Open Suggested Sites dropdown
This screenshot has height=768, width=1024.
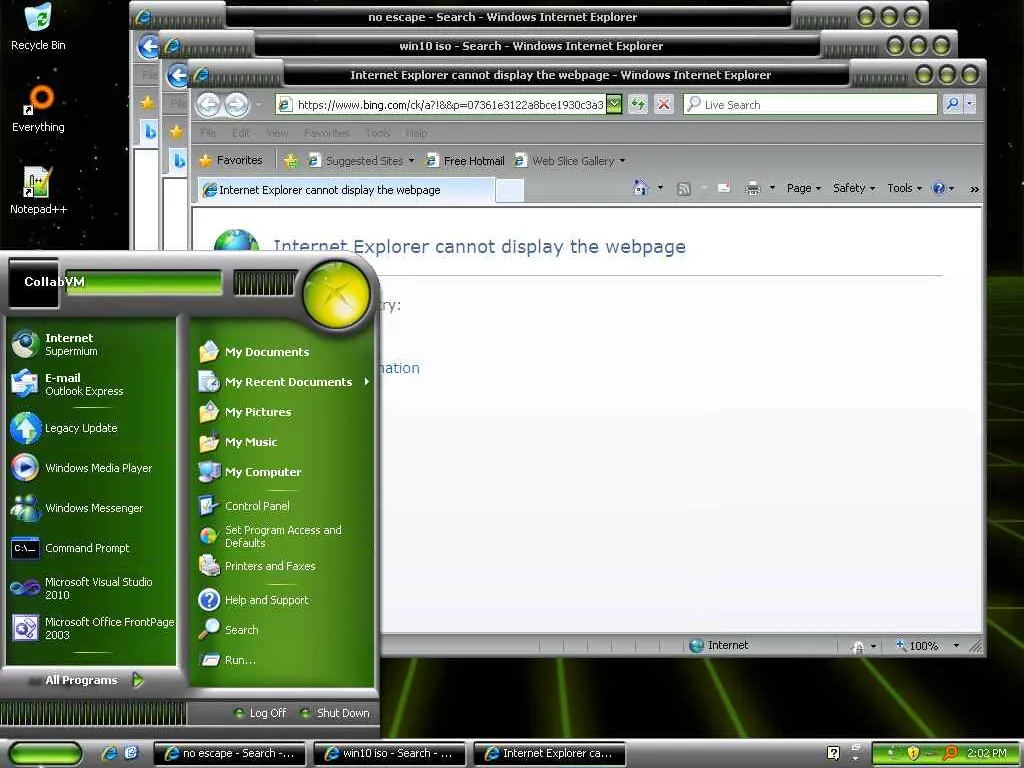pyautogui.click(x=361, y=161)
